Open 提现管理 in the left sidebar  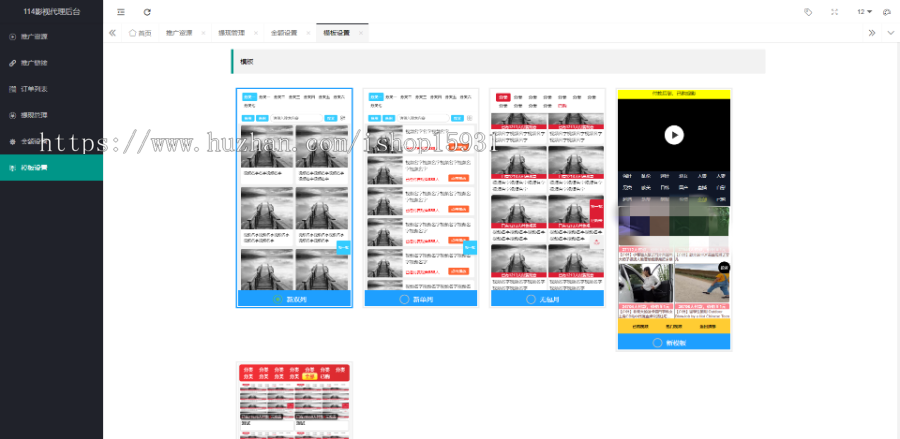[51, 115]
